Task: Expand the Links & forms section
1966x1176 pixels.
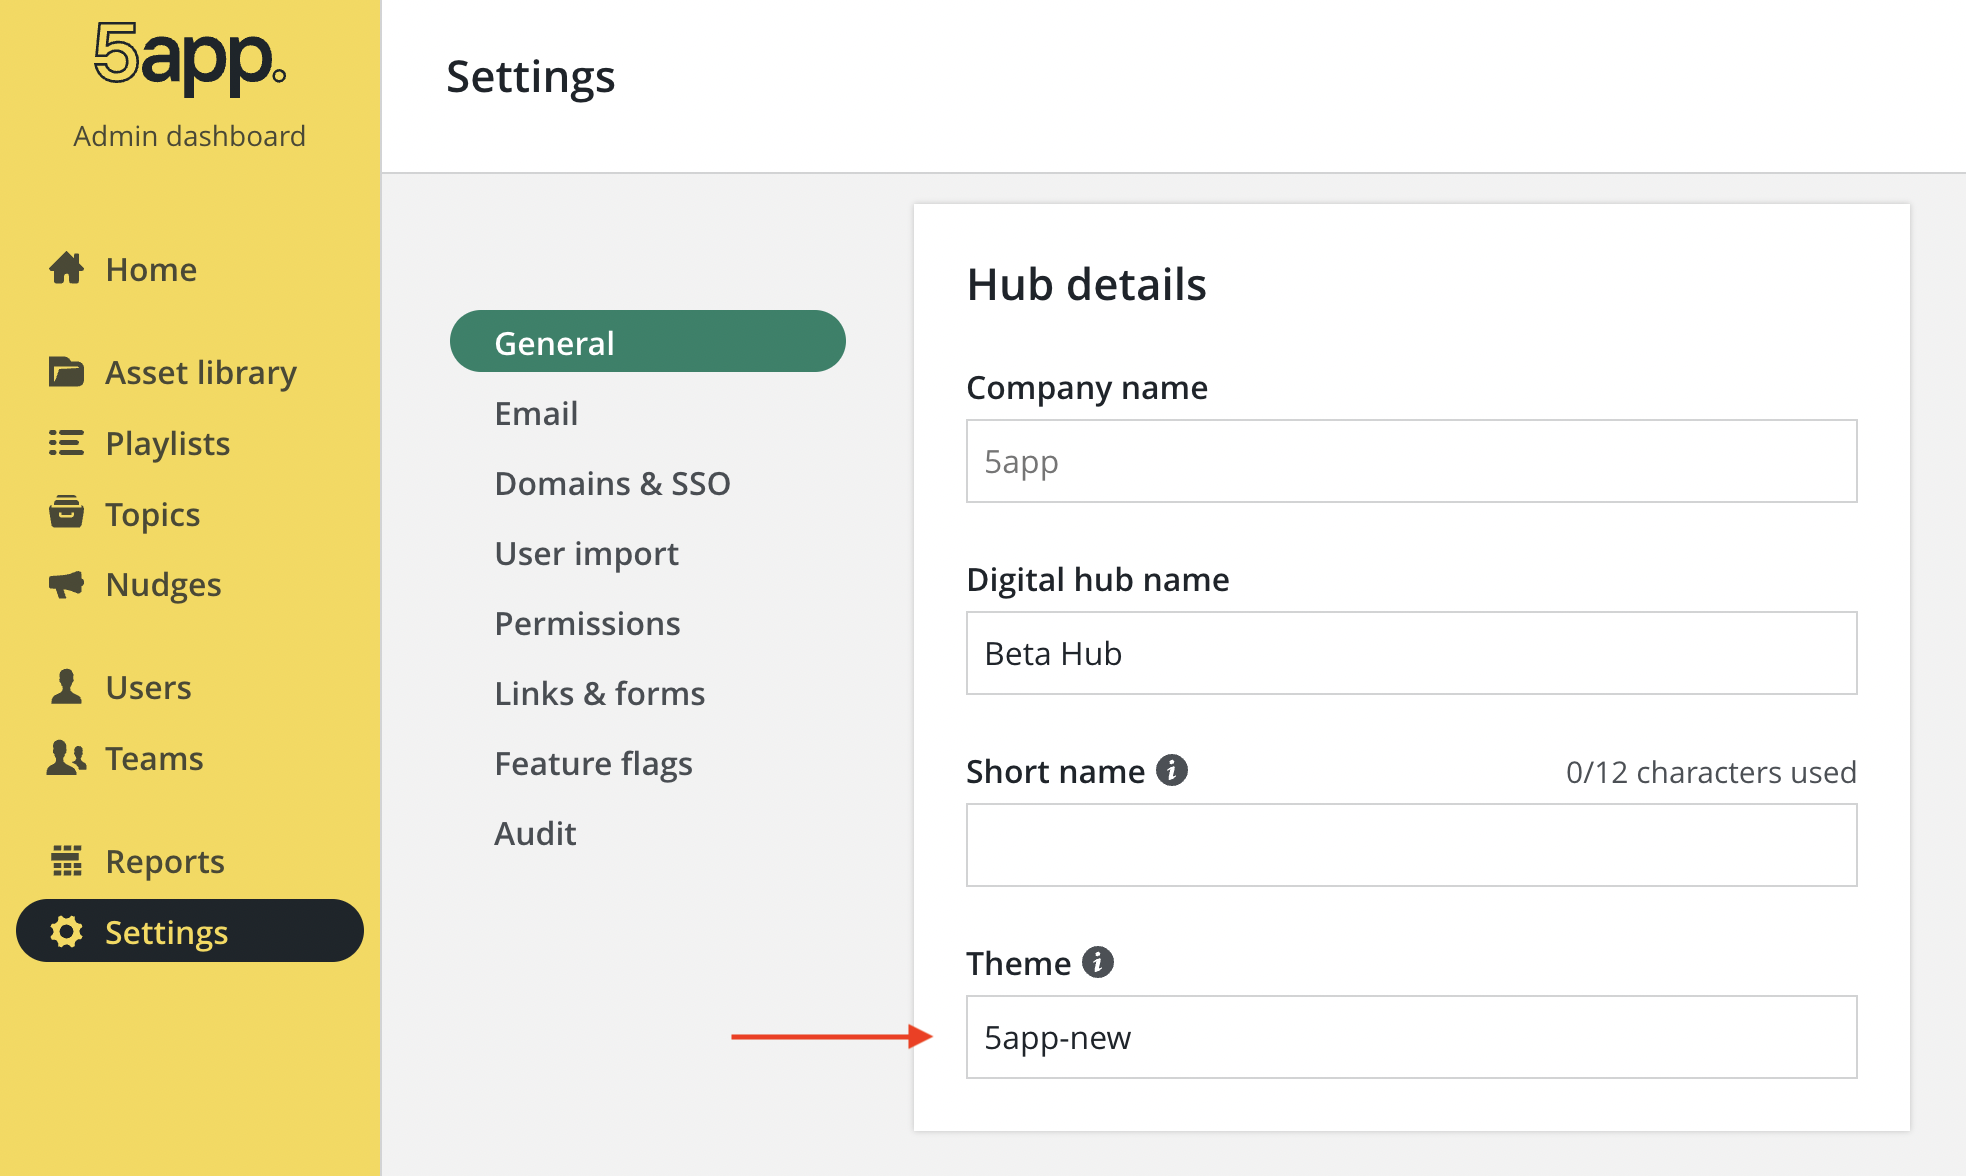Action: click(x=602, y=692)
